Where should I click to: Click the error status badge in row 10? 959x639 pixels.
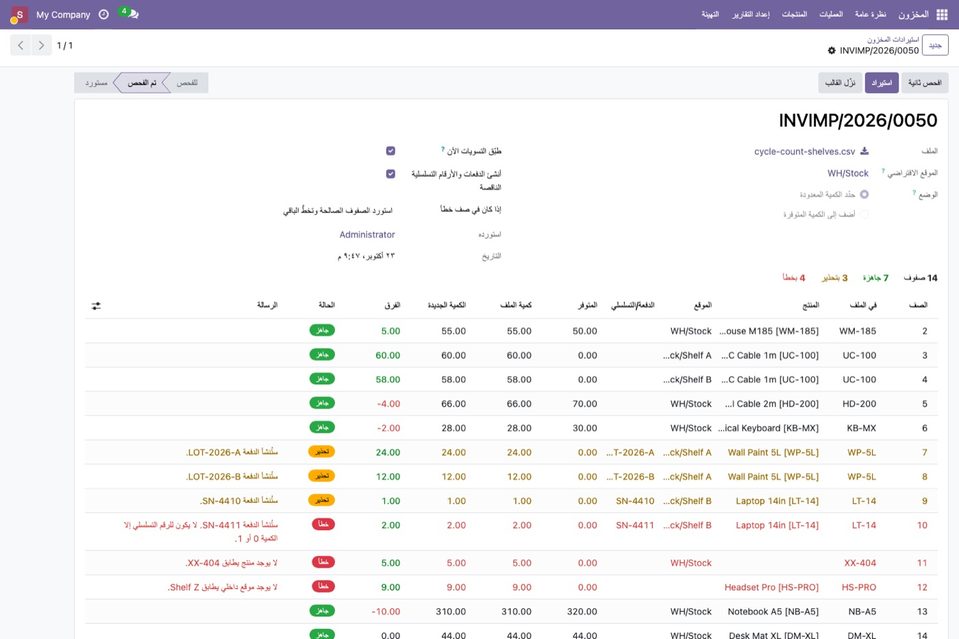(324, 524)
